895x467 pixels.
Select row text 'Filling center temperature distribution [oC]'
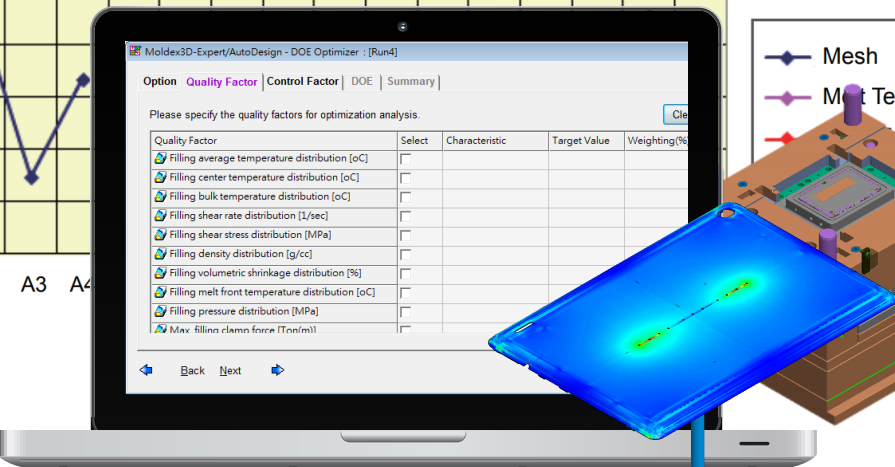264,178
